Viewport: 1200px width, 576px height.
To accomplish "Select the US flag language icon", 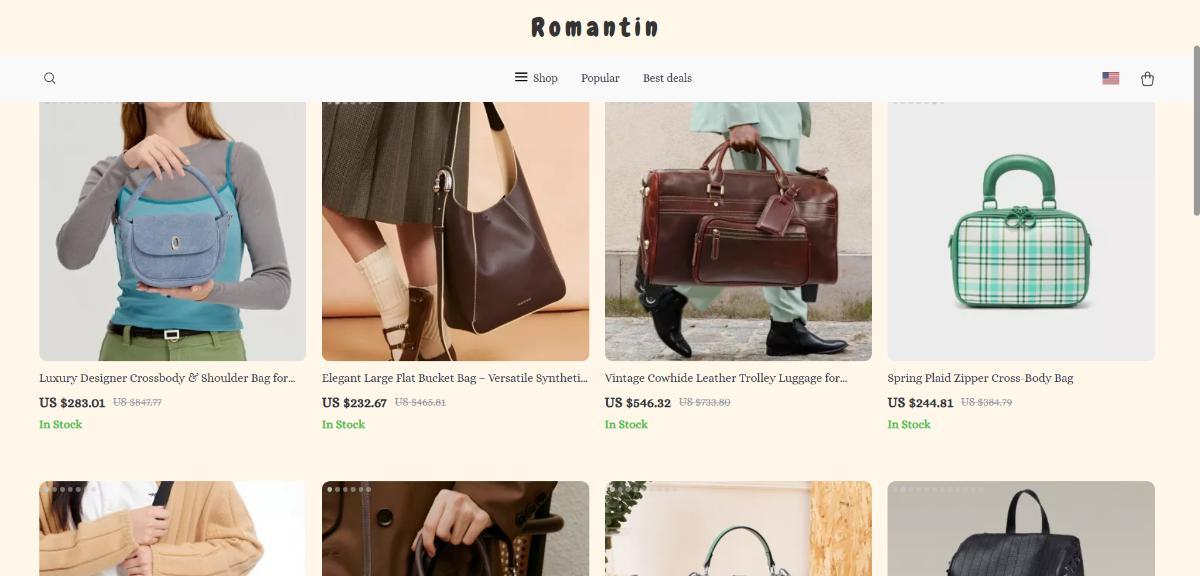I will coord(1110,78).
